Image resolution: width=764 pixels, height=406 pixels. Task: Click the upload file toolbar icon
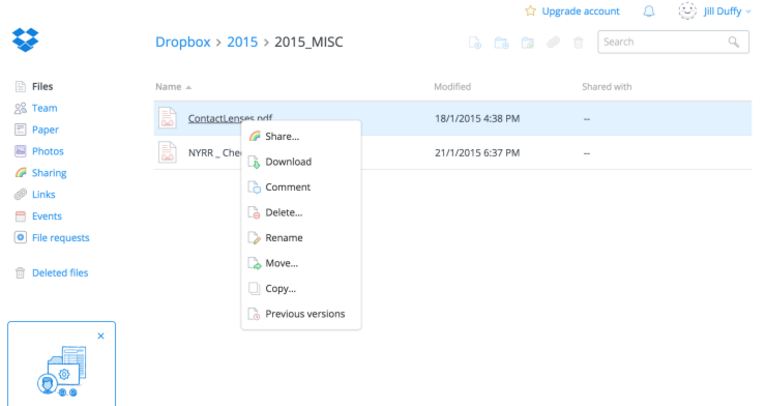[475, 43]
